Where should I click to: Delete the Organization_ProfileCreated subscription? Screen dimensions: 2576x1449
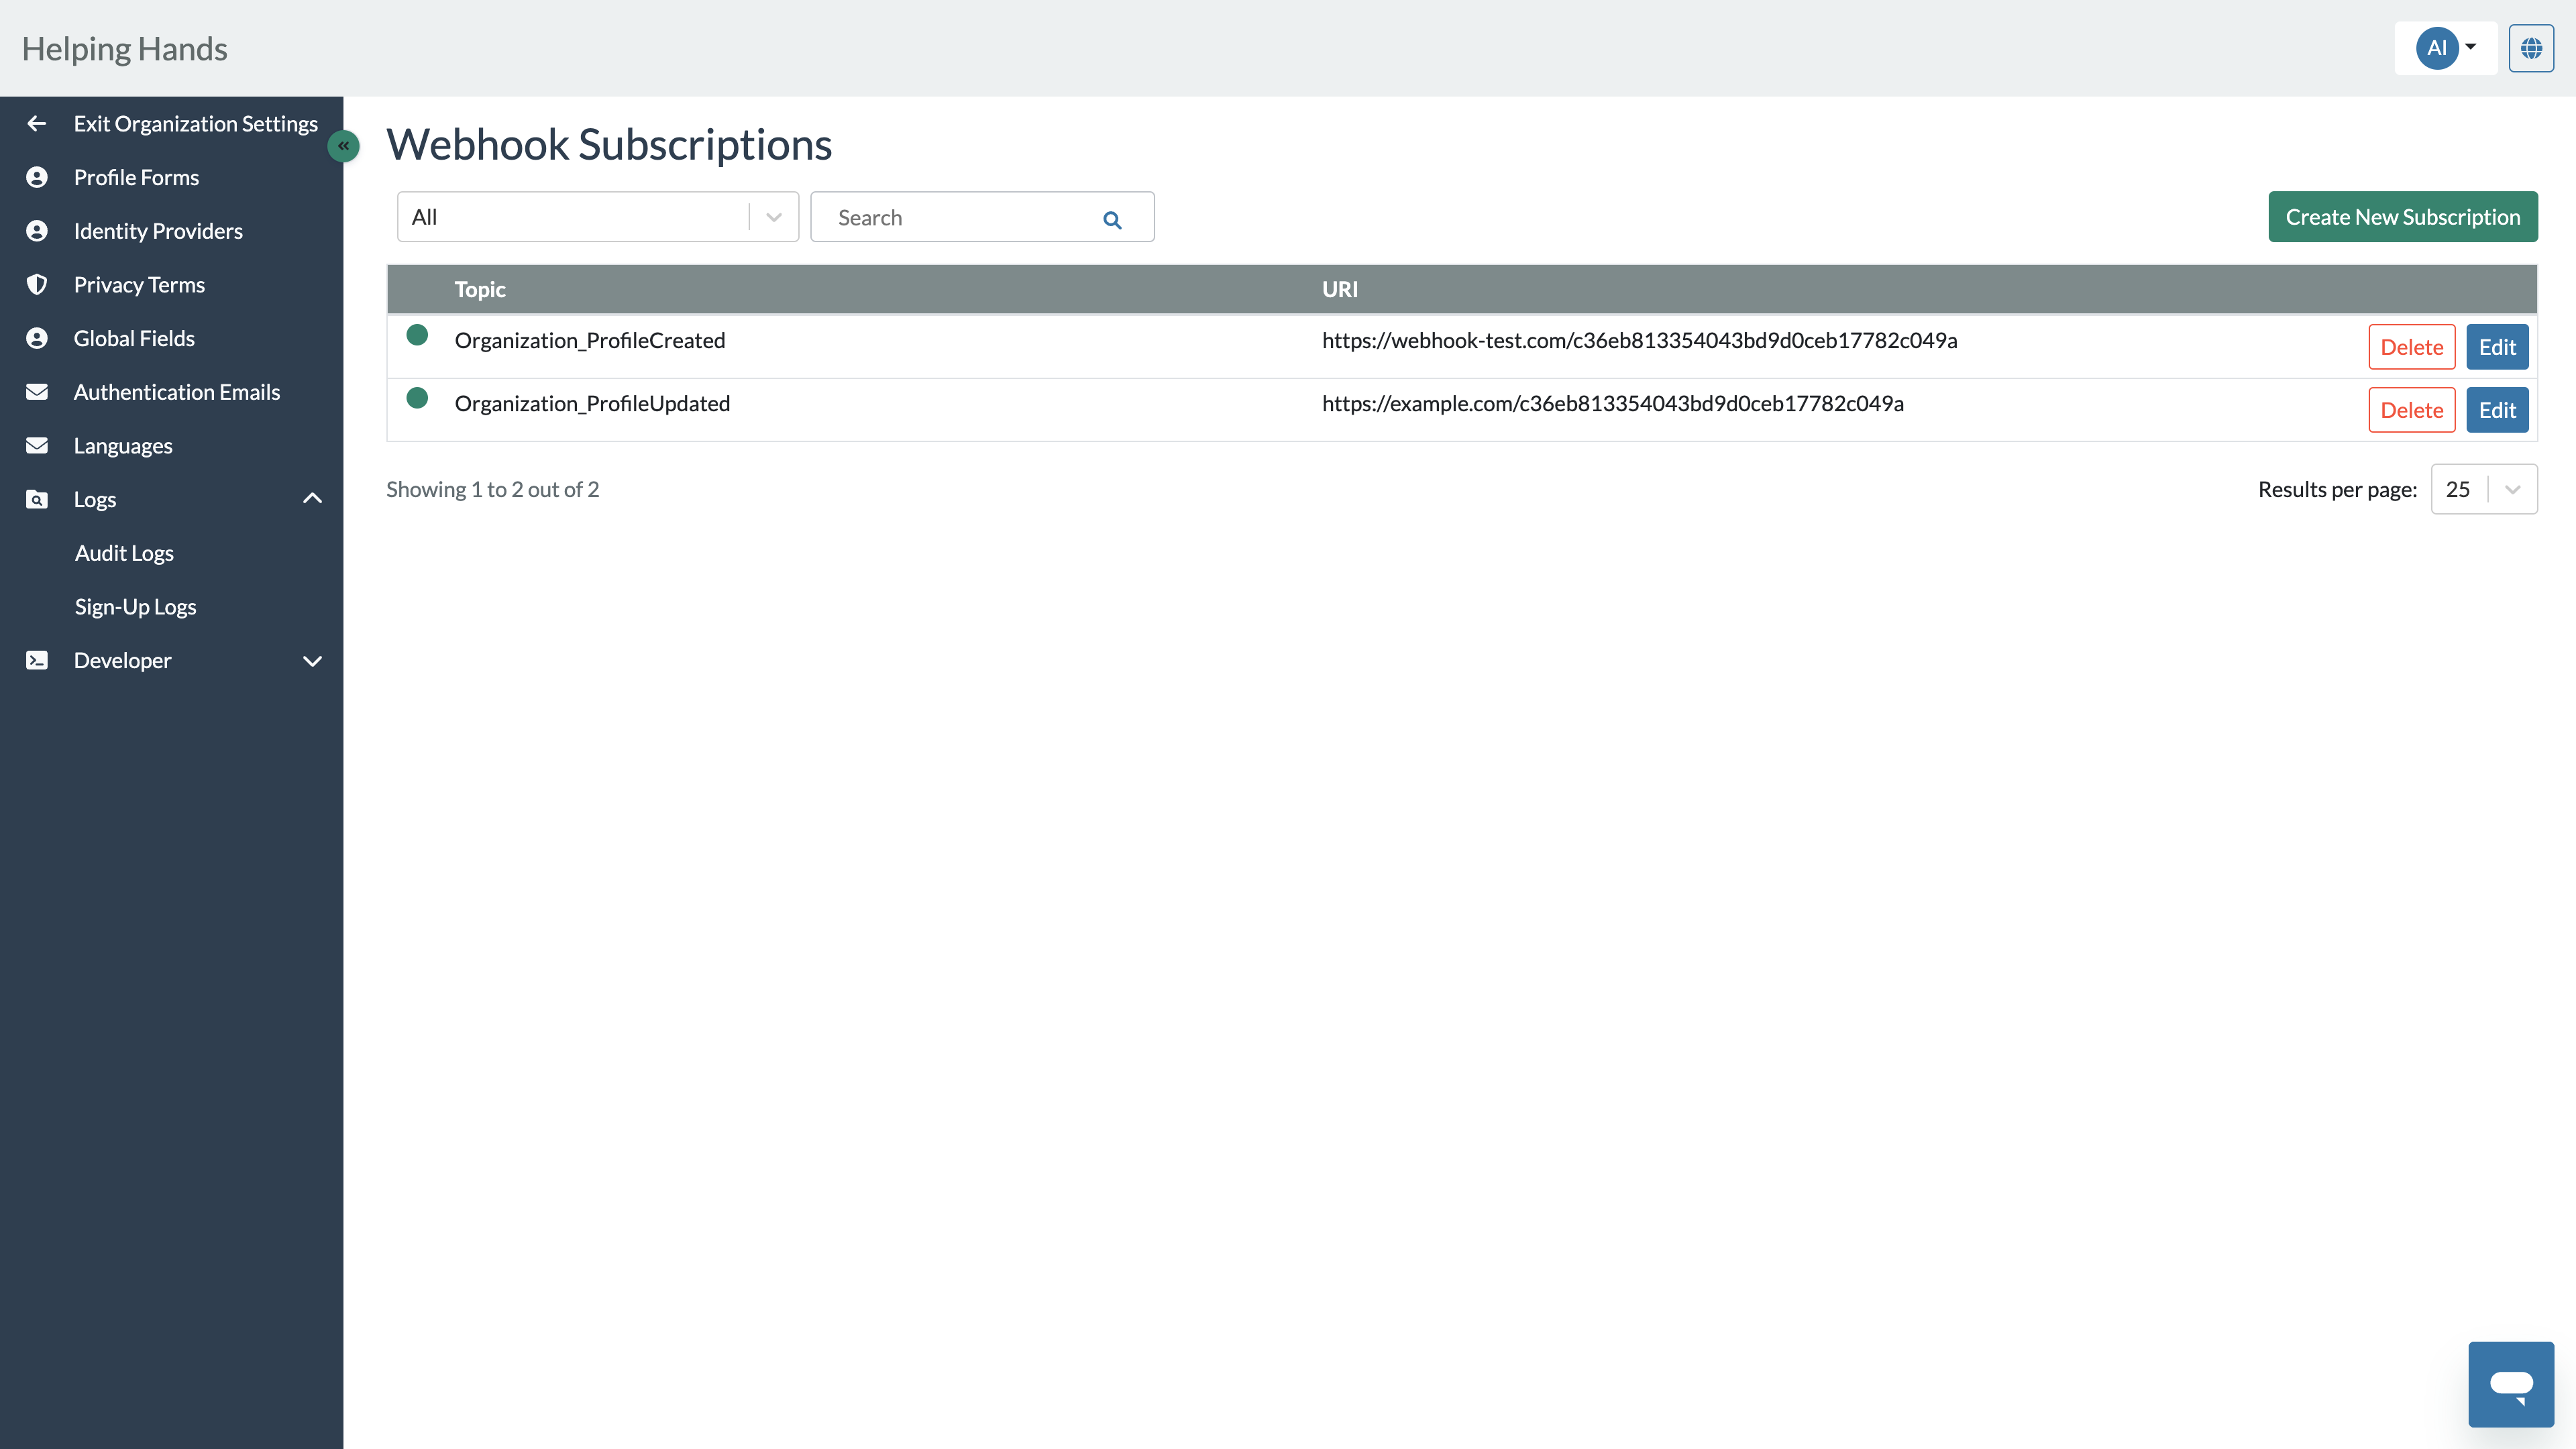(2411, 347)
